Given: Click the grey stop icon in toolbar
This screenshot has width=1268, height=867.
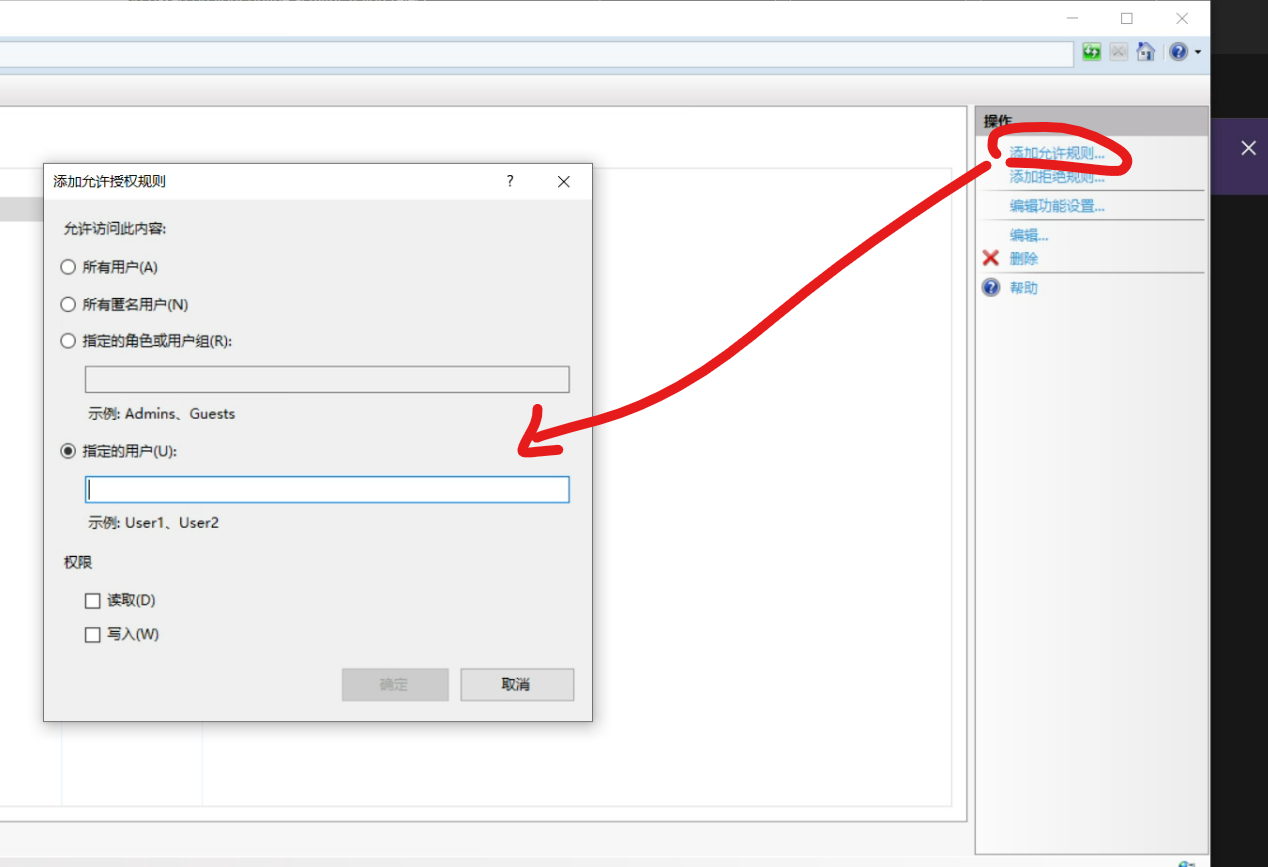Looking at the screenshot, I should click(1119, 52).
